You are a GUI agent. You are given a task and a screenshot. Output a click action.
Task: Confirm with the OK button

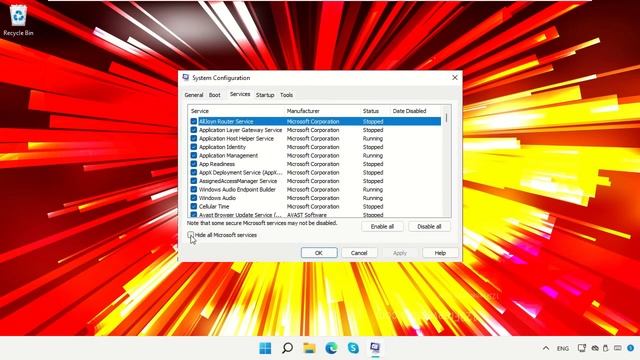[319, 253]
